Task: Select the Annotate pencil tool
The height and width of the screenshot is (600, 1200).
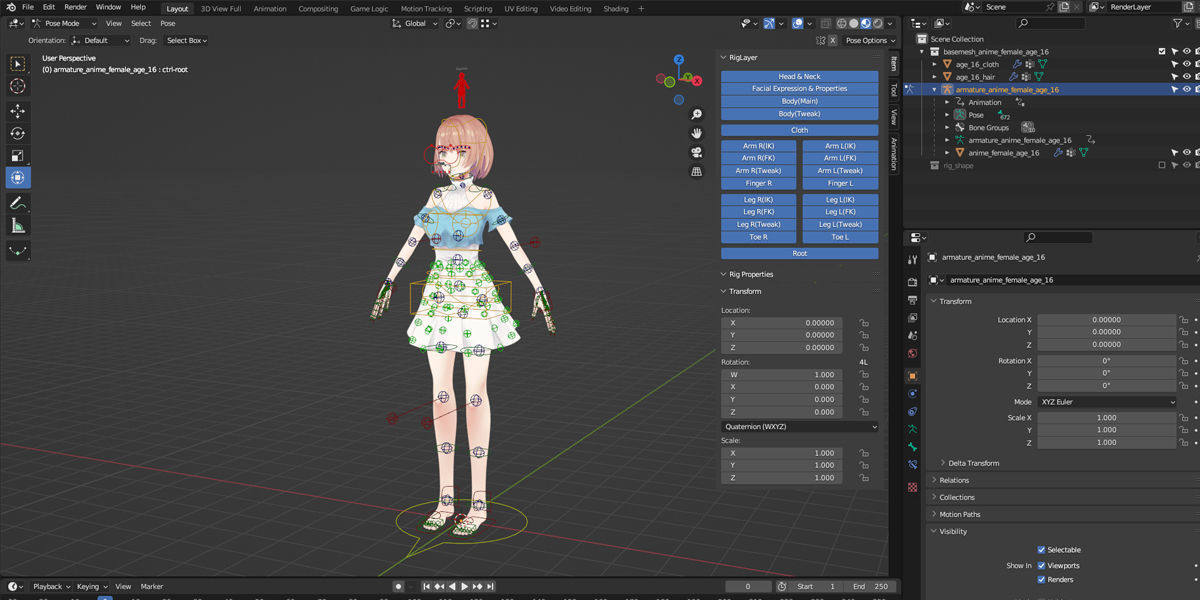Action: (18, 203)
